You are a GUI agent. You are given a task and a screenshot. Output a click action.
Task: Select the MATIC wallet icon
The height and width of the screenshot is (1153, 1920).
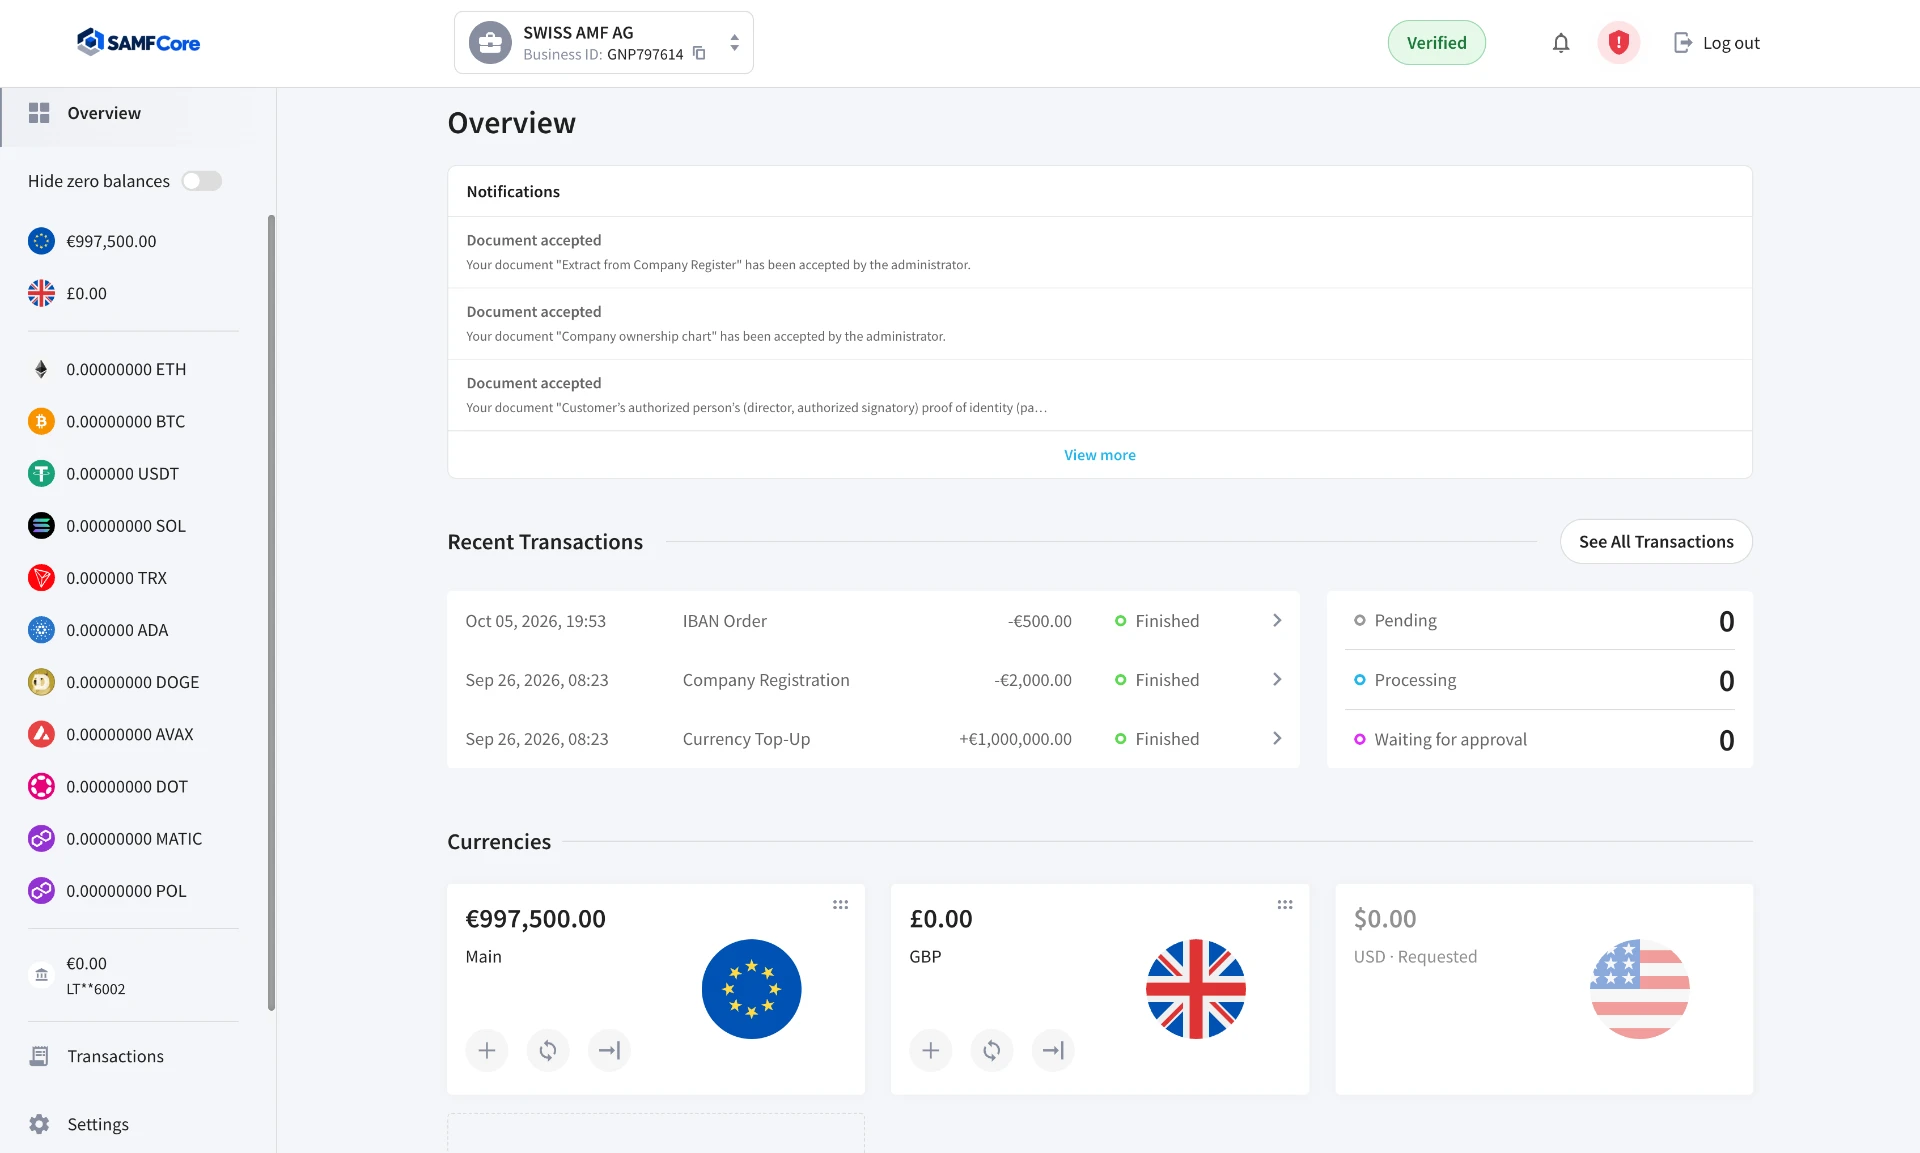[x=41, y=838]
